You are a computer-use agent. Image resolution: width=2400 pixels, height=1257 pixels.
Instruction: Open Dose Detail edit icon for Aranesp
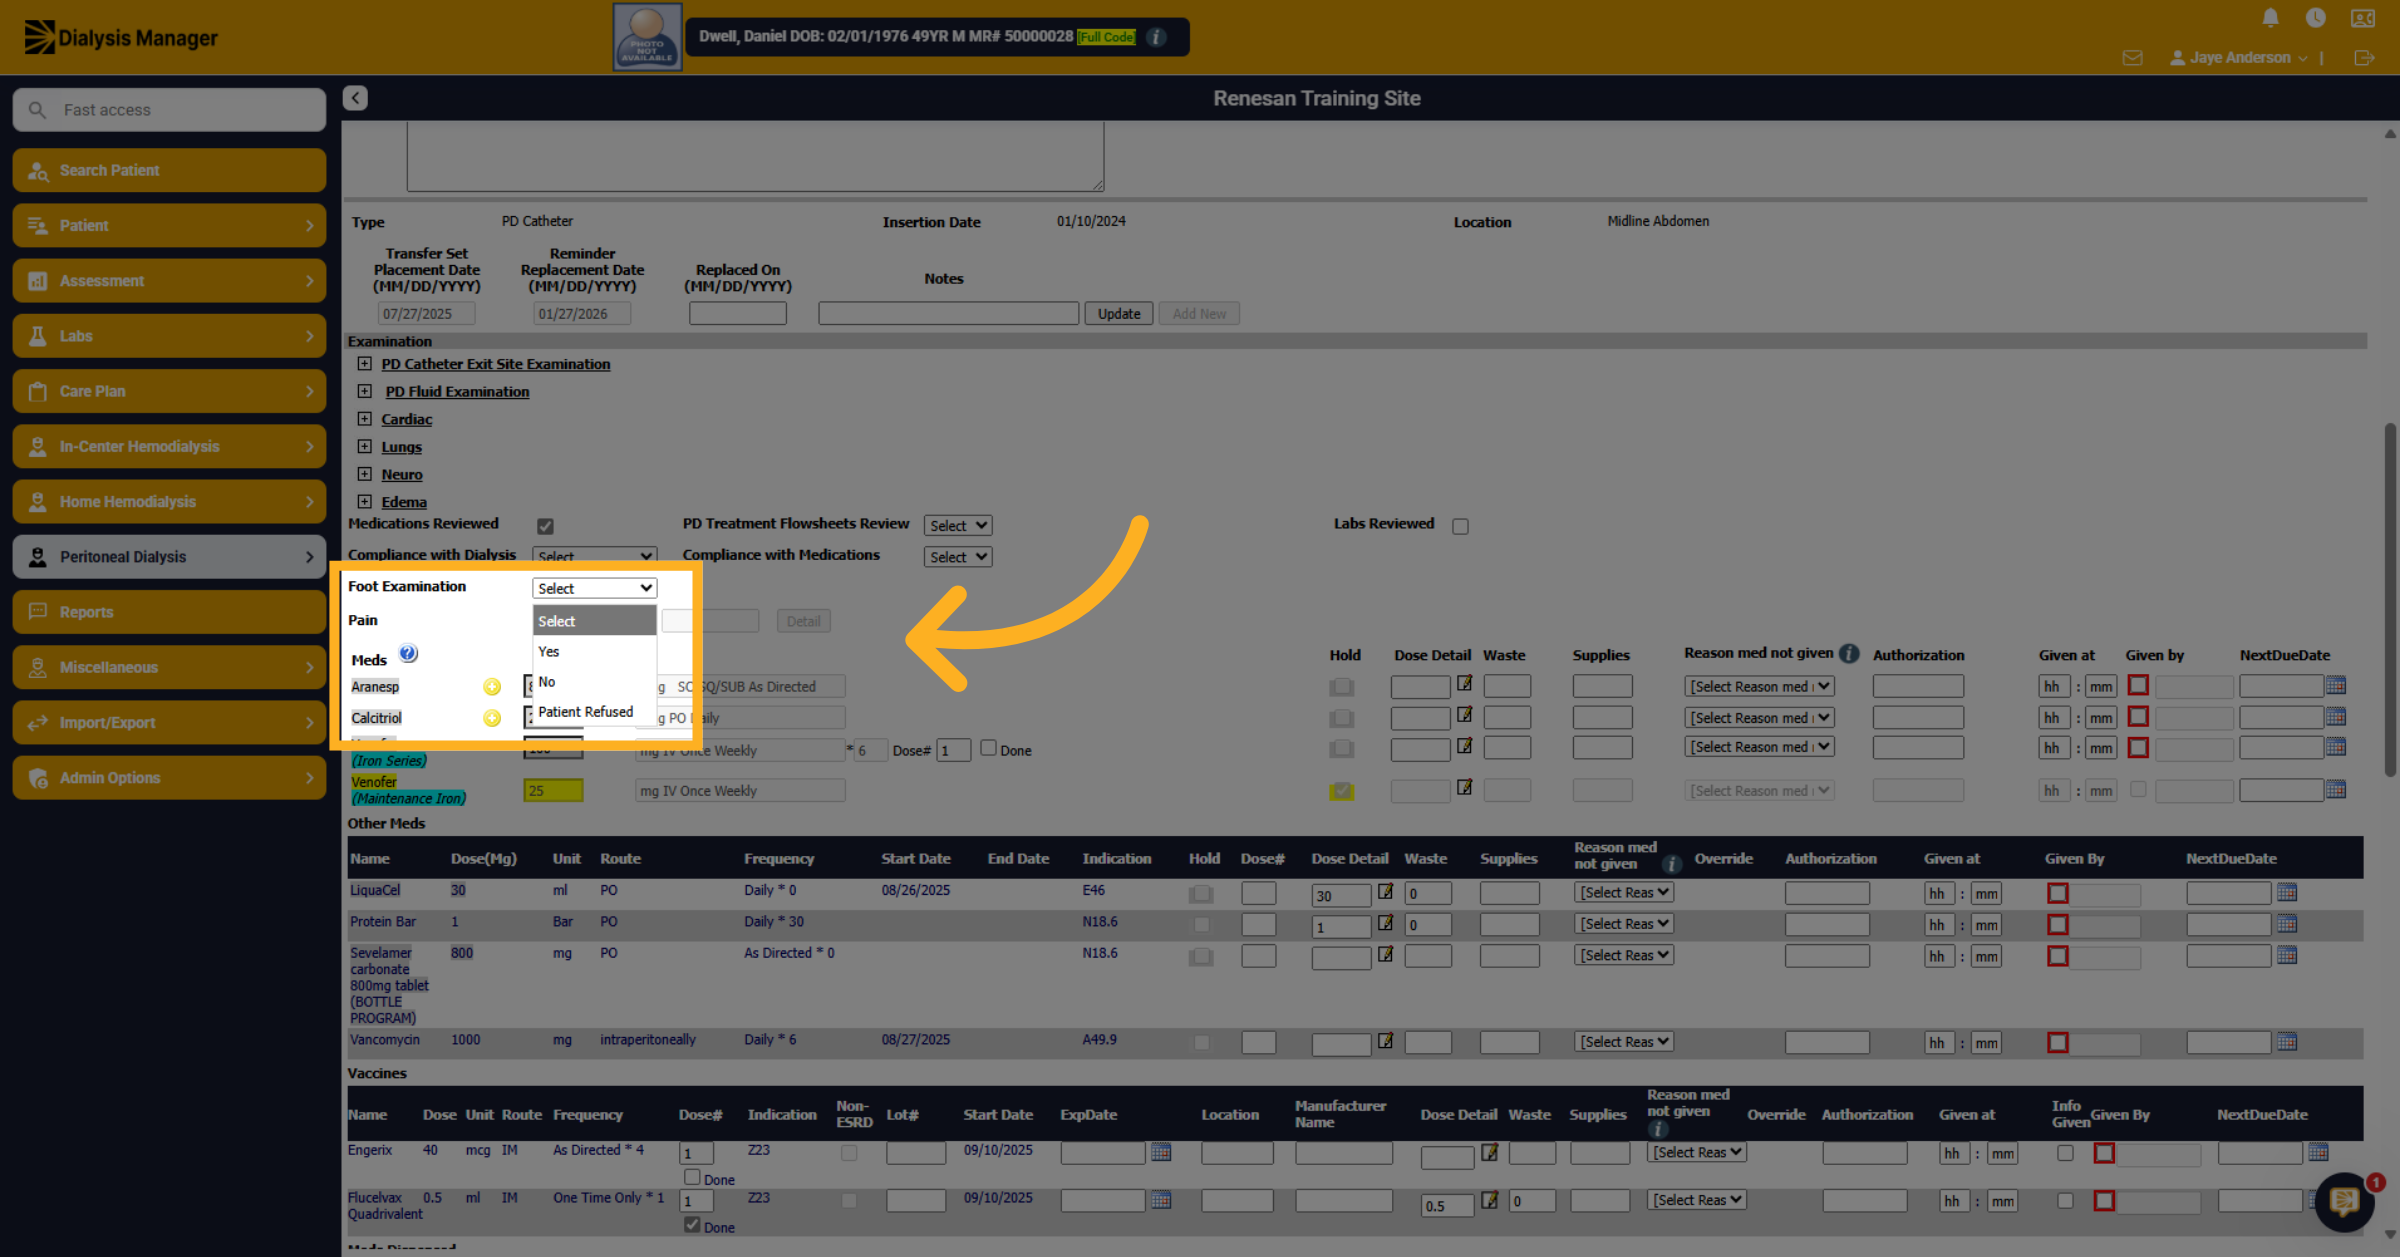[1465, 684]
